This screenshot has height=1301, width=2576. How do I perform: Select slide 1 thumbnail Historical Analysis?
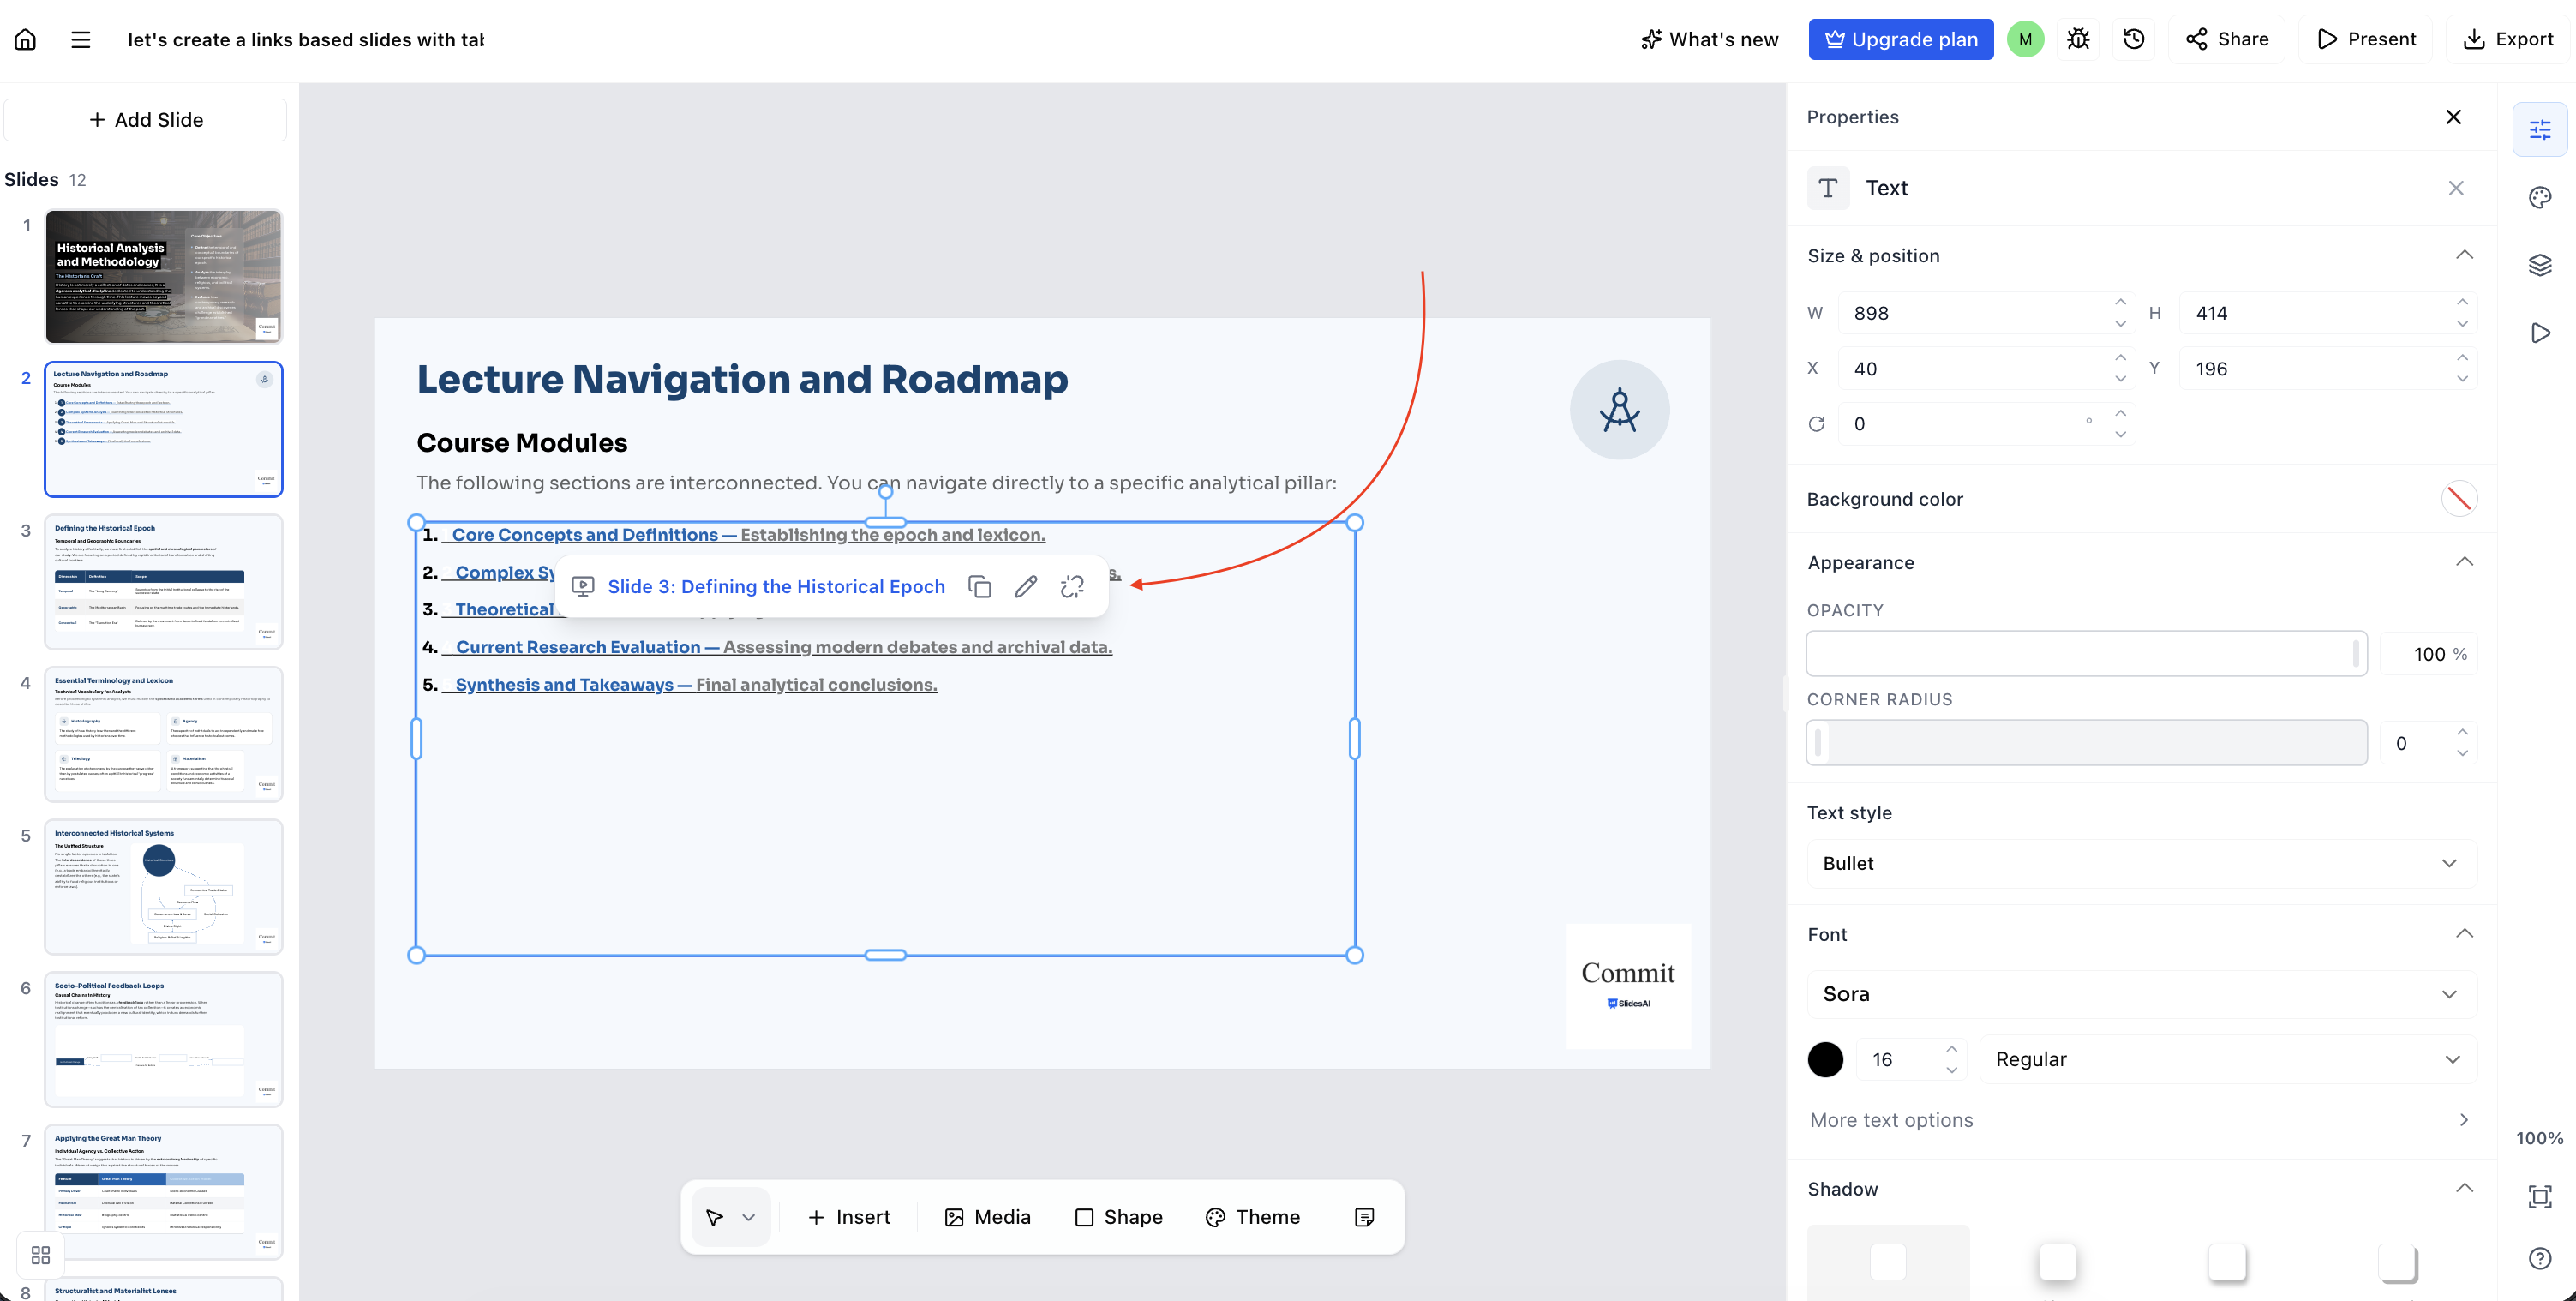(x=163, y=277)
